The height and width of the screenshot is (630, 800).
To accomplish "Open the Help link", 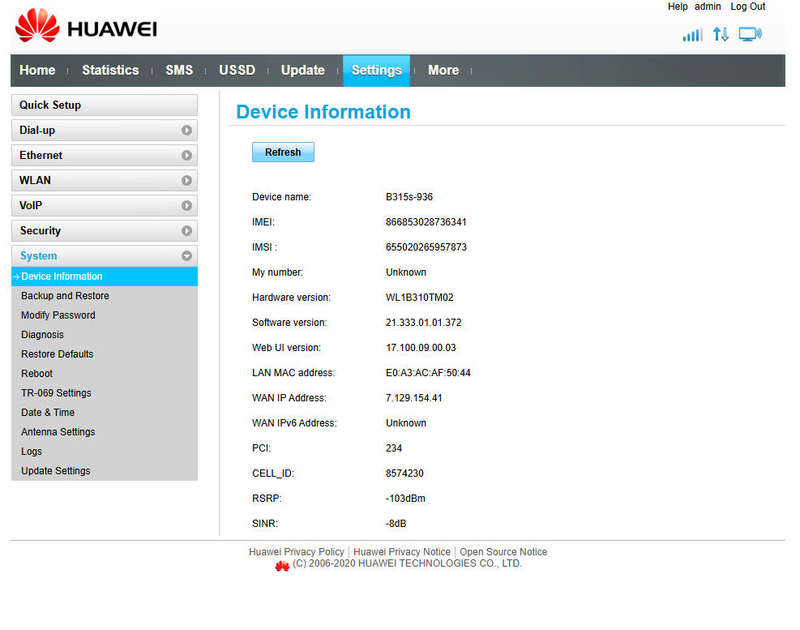I will click(x=678, y=7).
